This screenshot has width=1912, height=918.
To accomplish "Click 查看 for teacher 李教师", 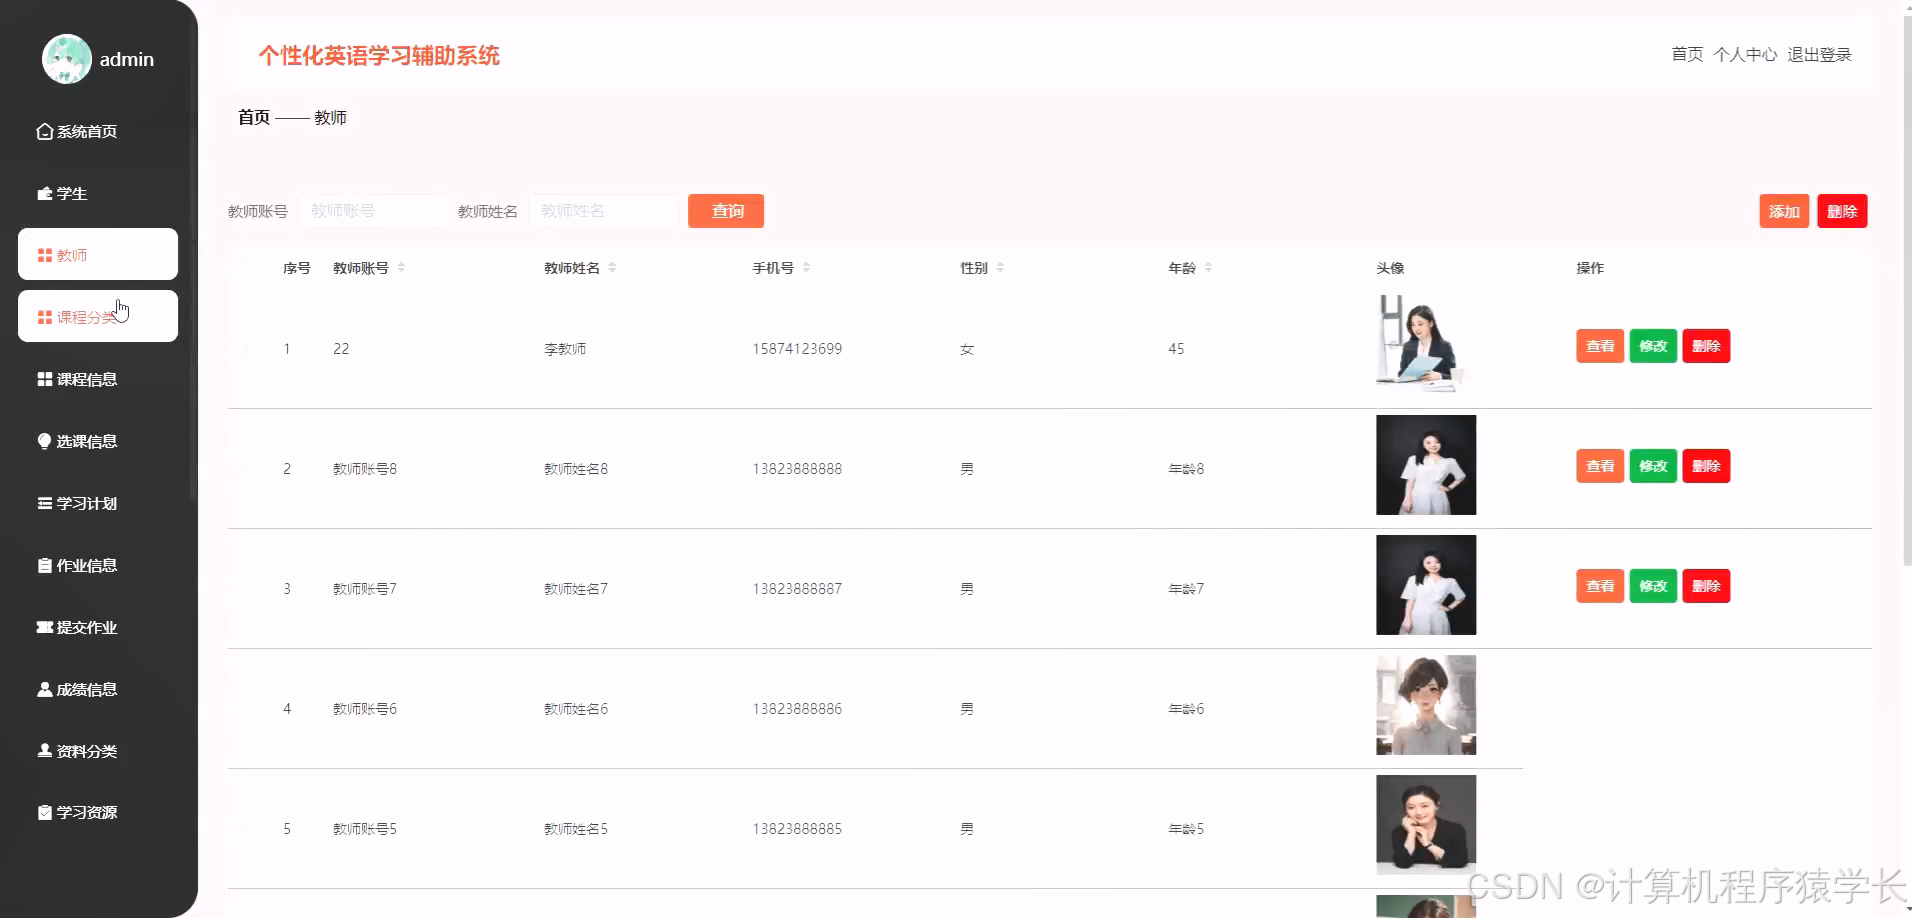I will (x=1600, y=346).
